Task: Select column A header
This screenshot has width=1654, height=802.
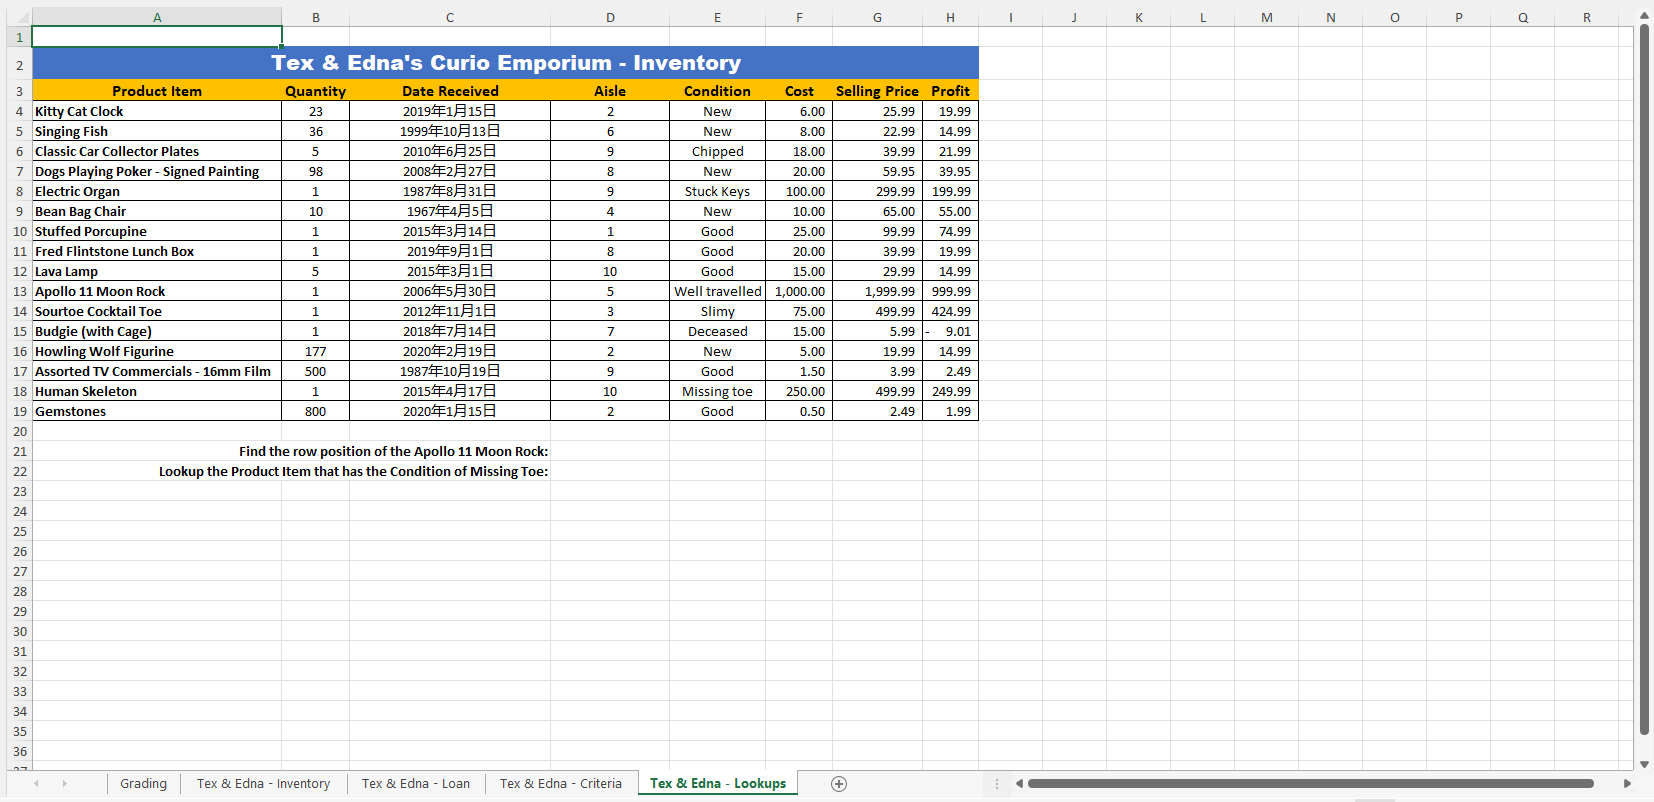Action: pos(157,17)
